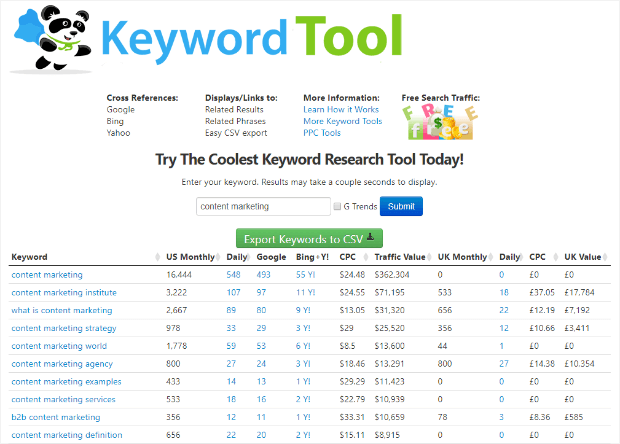Open 'content marketing world' keyword link
Image resolution: width=620 pixels, height=444 pixels.
pyautogui.click(x=59, y=346)
